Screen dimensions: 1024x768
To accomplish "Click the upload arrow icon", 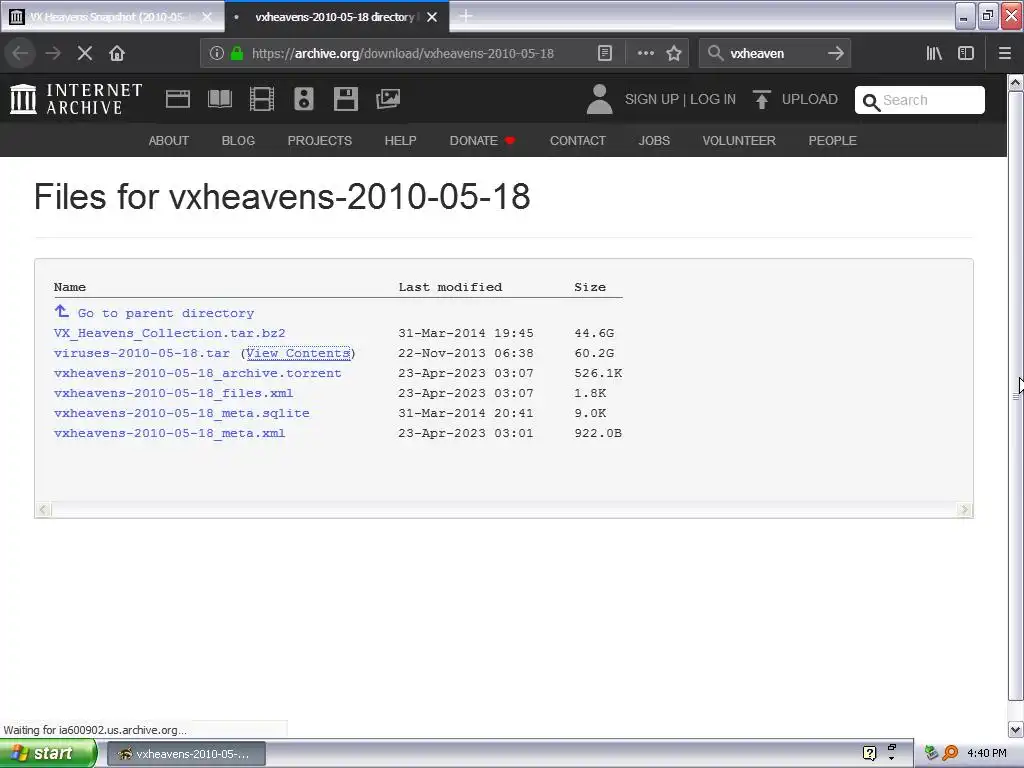I will [x=761, y=99].
